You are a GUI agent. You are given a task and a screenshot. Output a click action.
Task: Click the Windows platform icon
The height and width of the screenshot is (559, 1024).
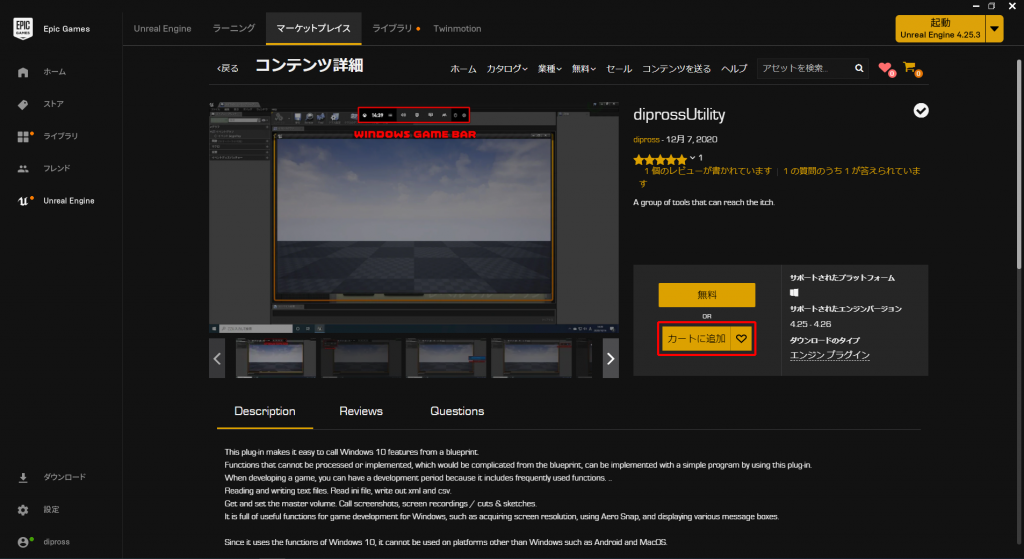794,293
